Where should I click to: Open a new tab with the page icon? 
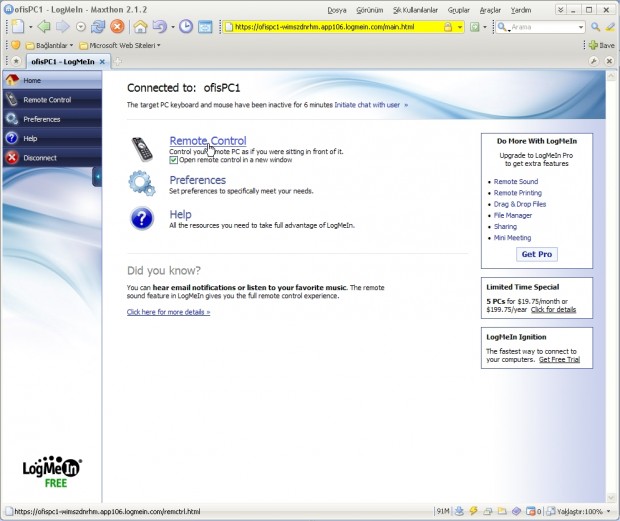tap(18, 27)
